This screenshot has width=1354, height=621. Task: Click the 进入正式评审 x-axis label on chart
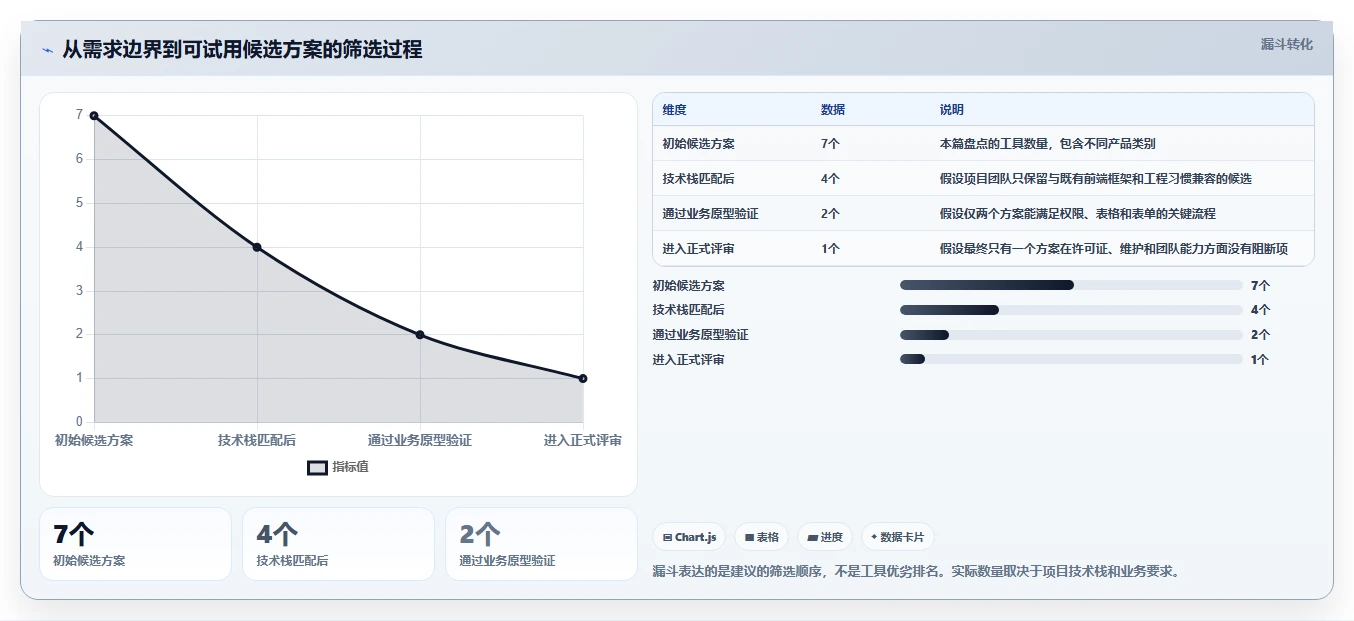click(583, 440)
